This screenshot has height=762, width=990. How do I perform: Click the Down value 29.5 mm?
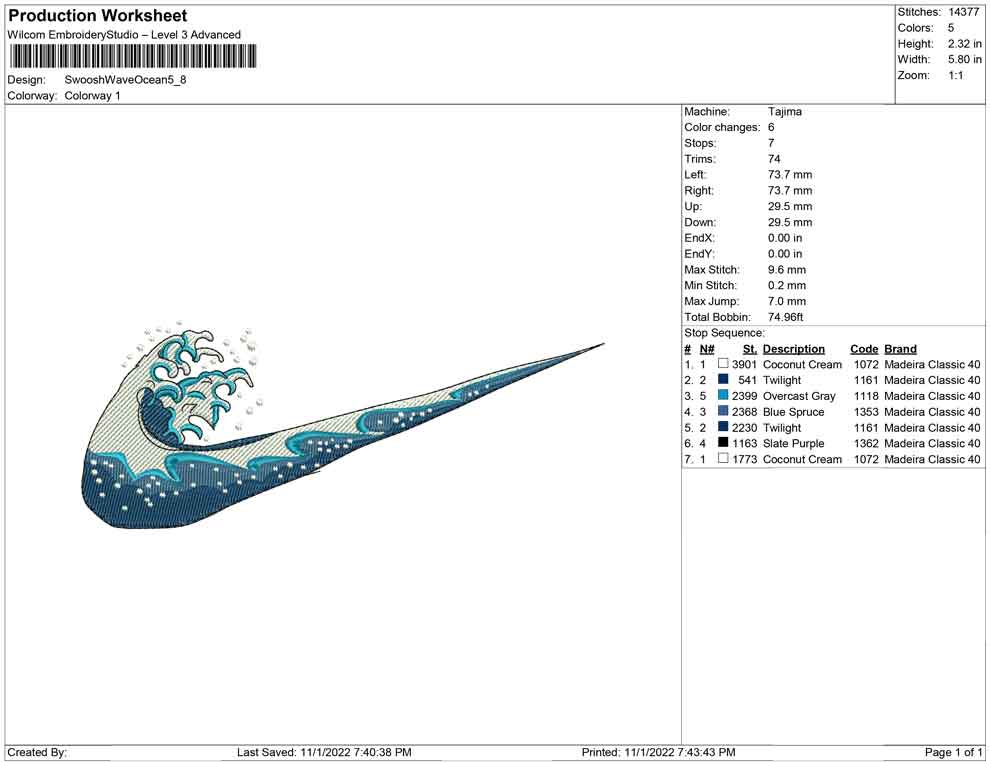[790, 222]
